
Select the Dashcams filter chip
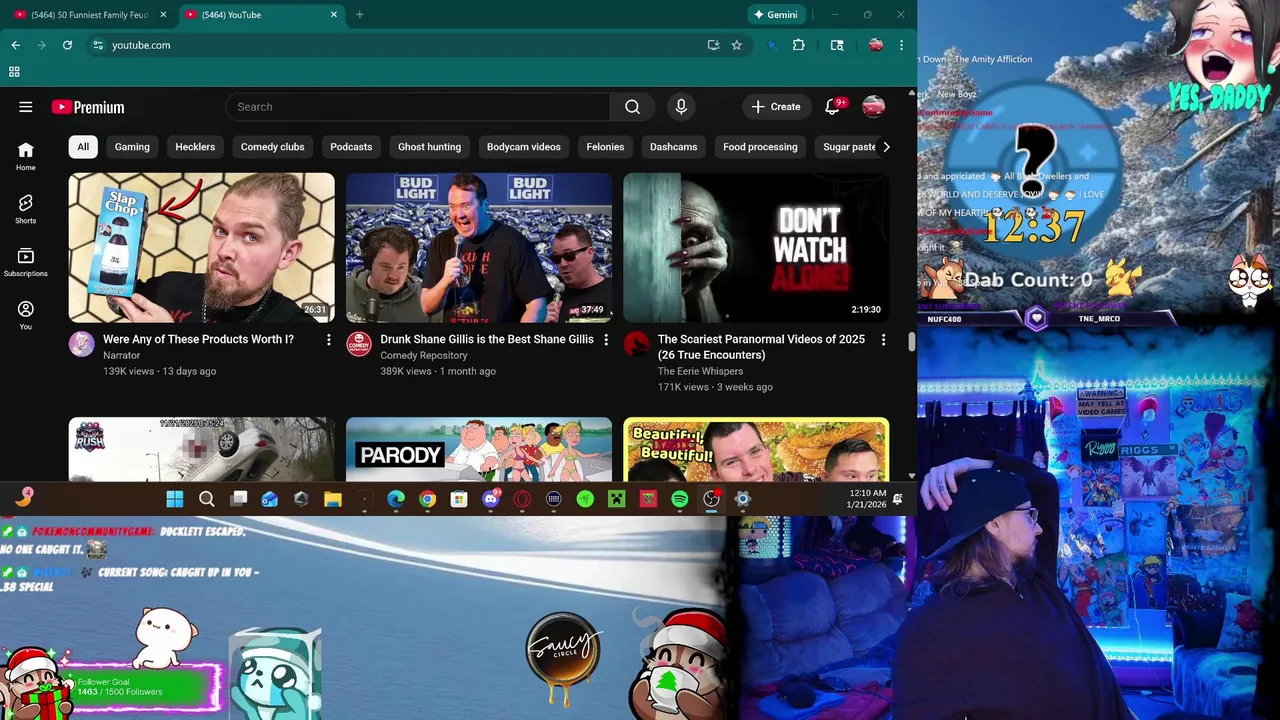pyautogui.click(x=673, y=147)
